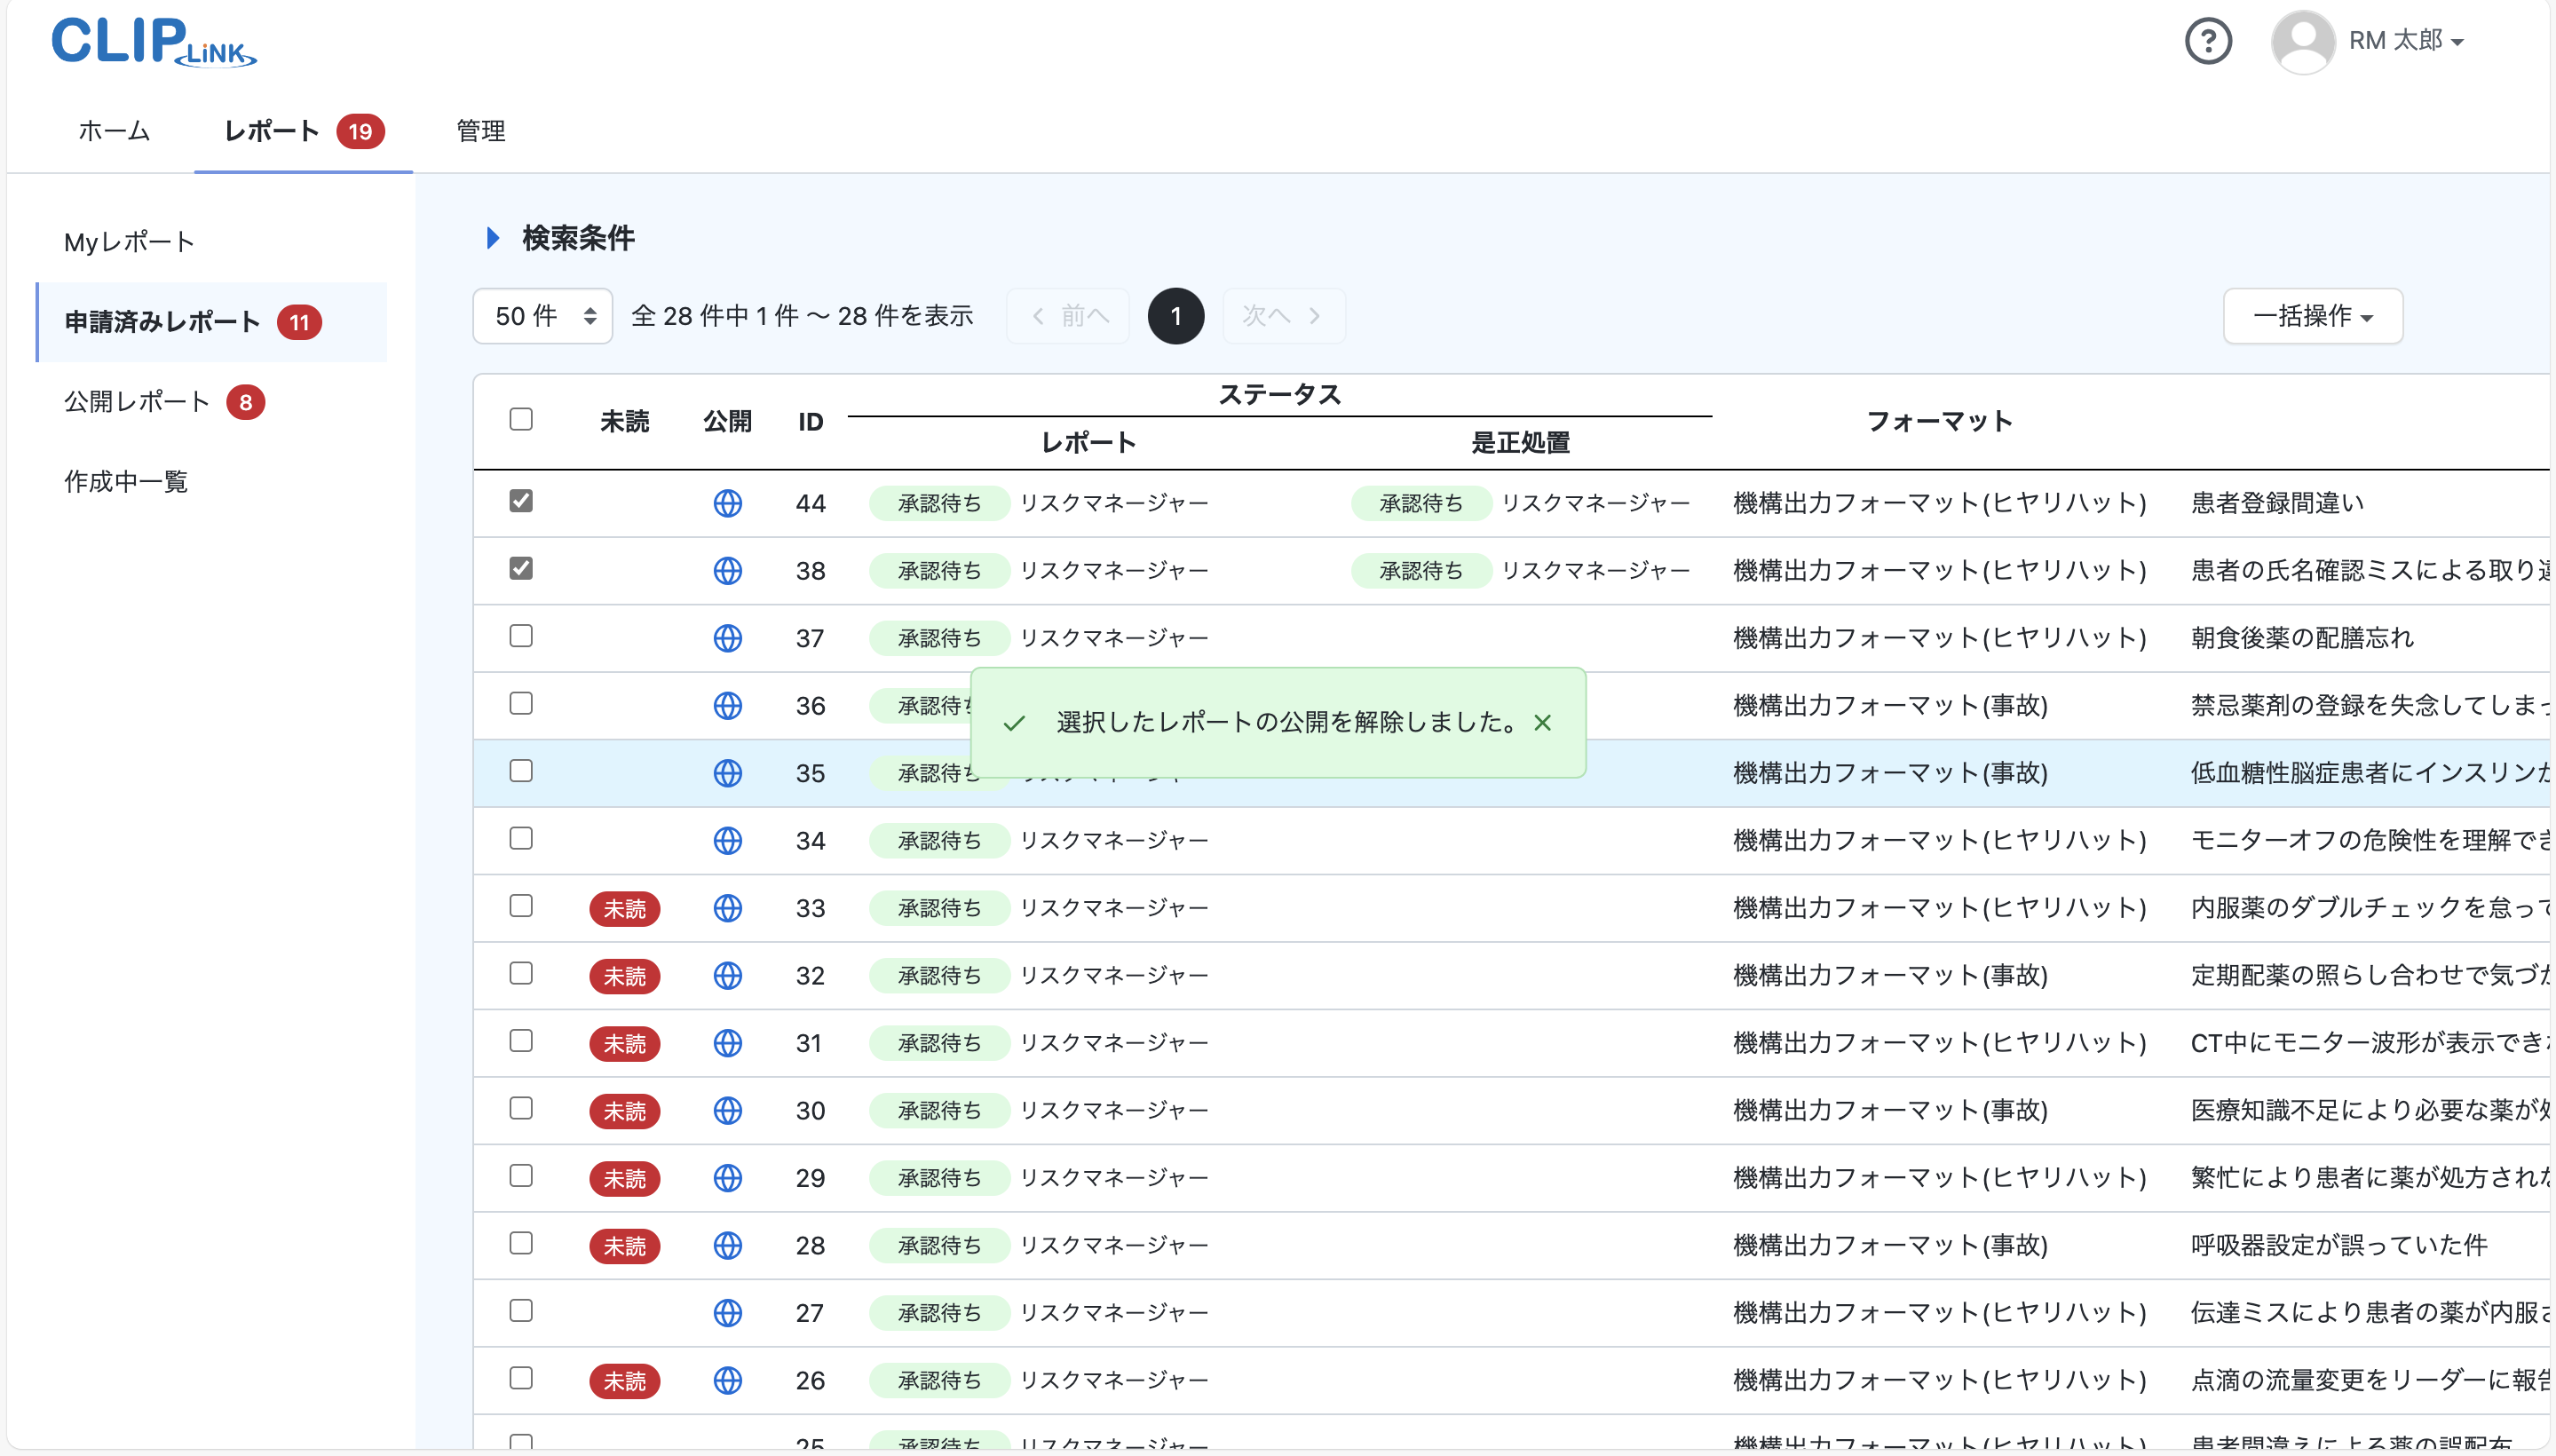
Task: Click the globe publish icon for report 37
Action: pyautogui.click(x=728, y=637)
